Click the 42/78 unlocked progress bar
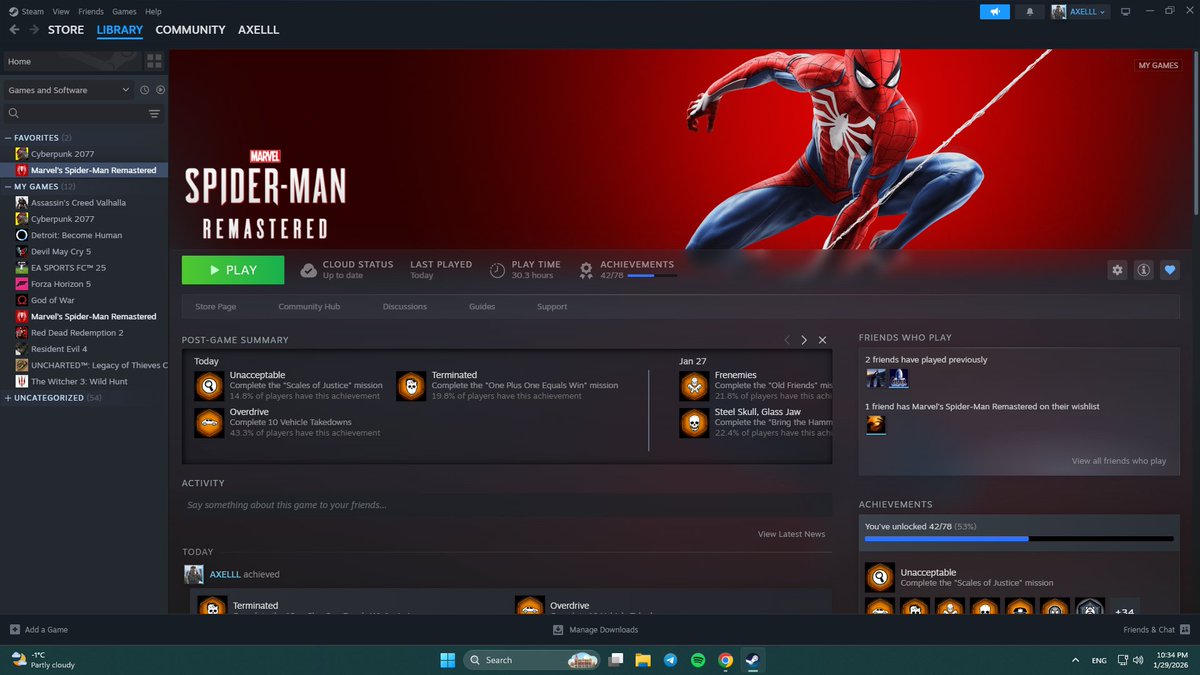The image size is (1200, 675). [1019, 539]
